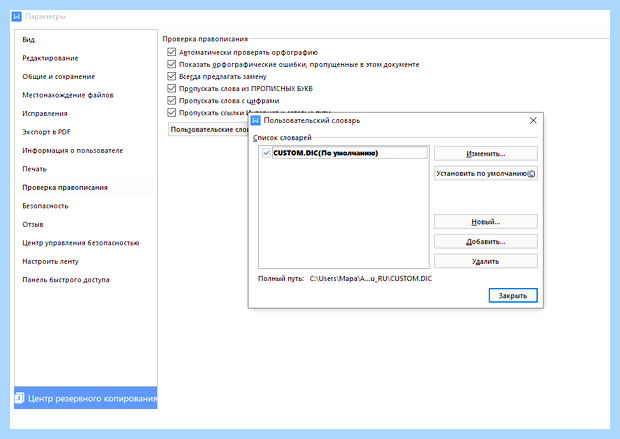Click the full path C:\Users\Мара\A...u_RU\CUSTOM.DIC text
The width and height of the screenshot is (620, 439).
(370, 278)
